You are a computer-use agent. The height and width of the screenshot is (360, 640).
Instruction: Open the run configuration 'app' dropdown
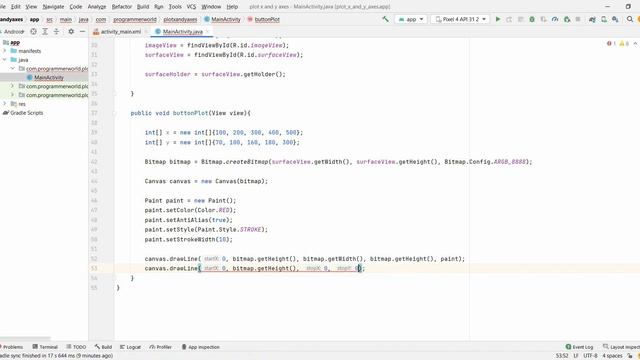[411, 19]
